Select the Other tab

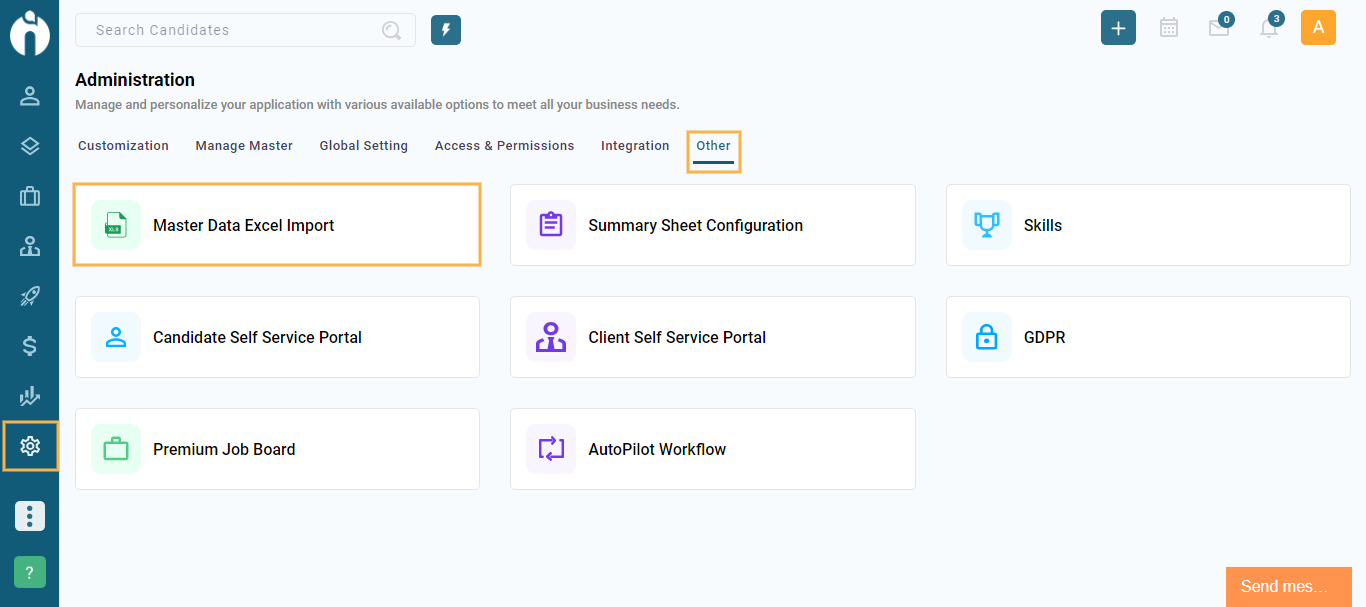pos(714,147)
